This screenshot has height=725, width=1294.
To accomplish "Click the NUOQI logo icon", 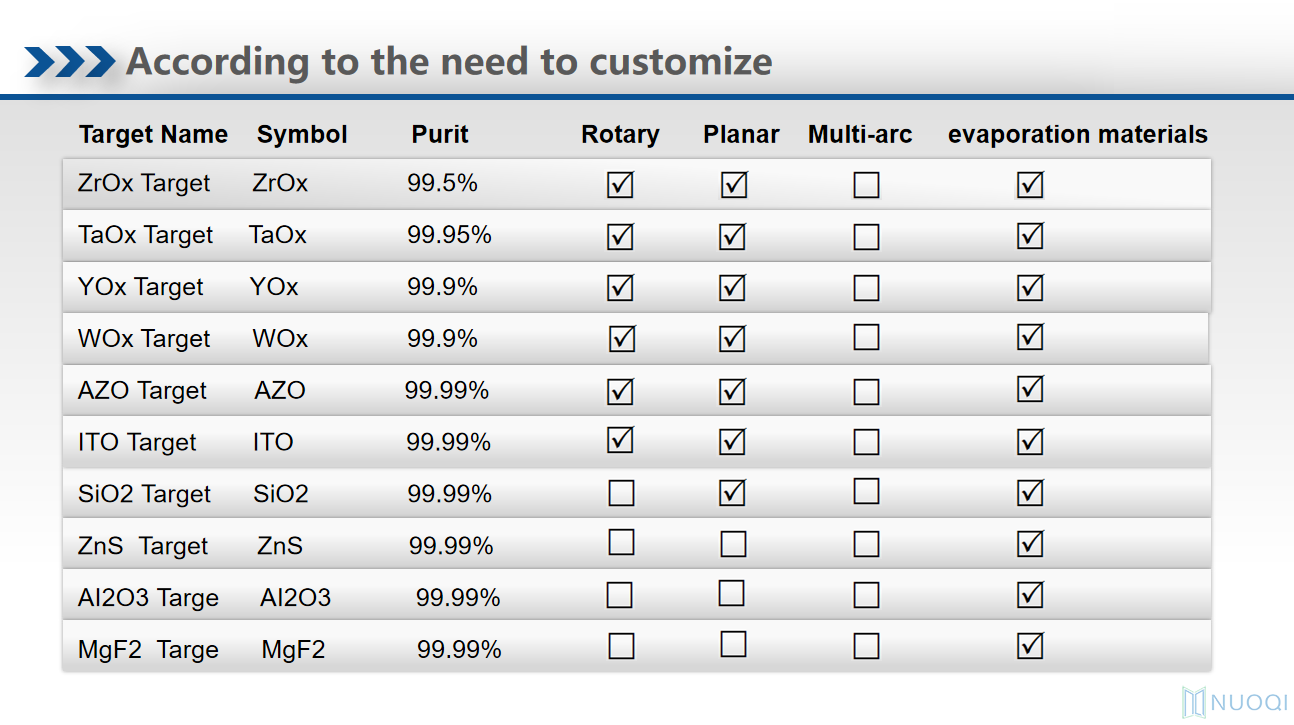I will pos(1194,702).
